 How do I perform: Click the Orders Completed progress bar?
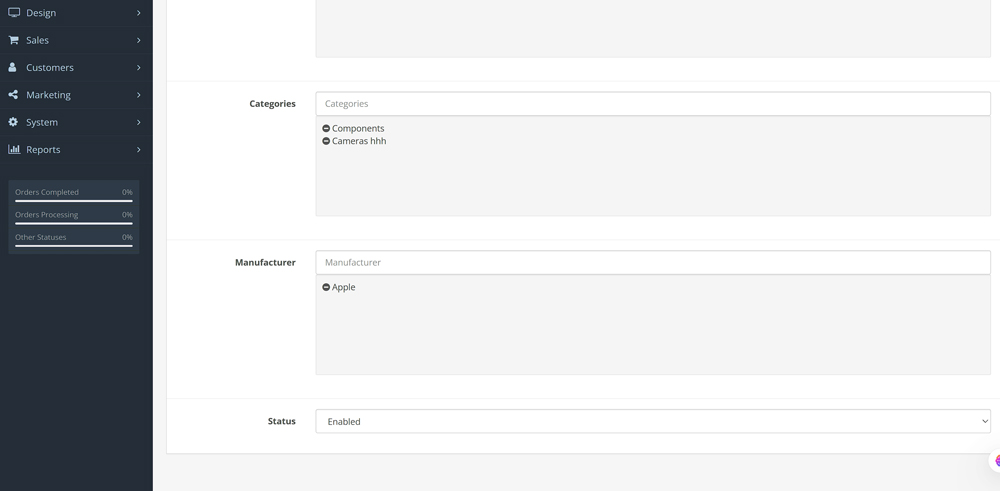(73, 201)
